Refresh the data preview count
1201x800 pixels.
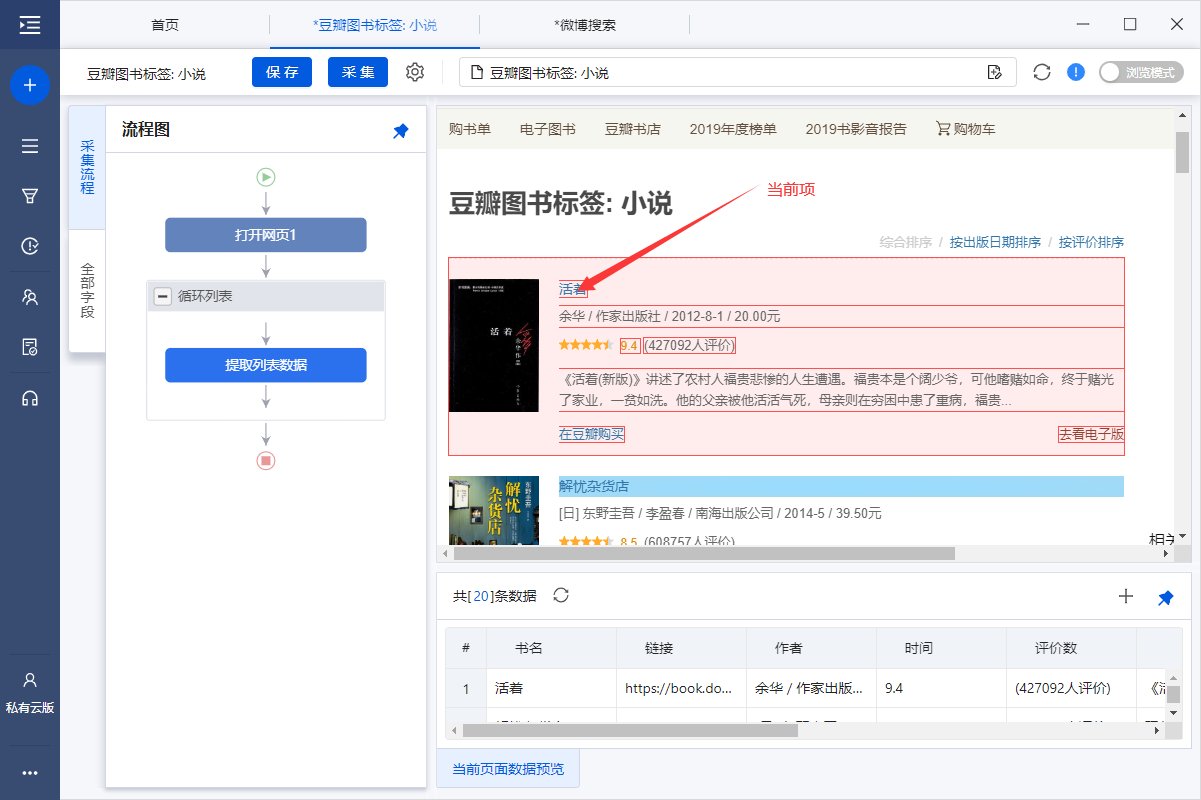(x=561, y=595)
